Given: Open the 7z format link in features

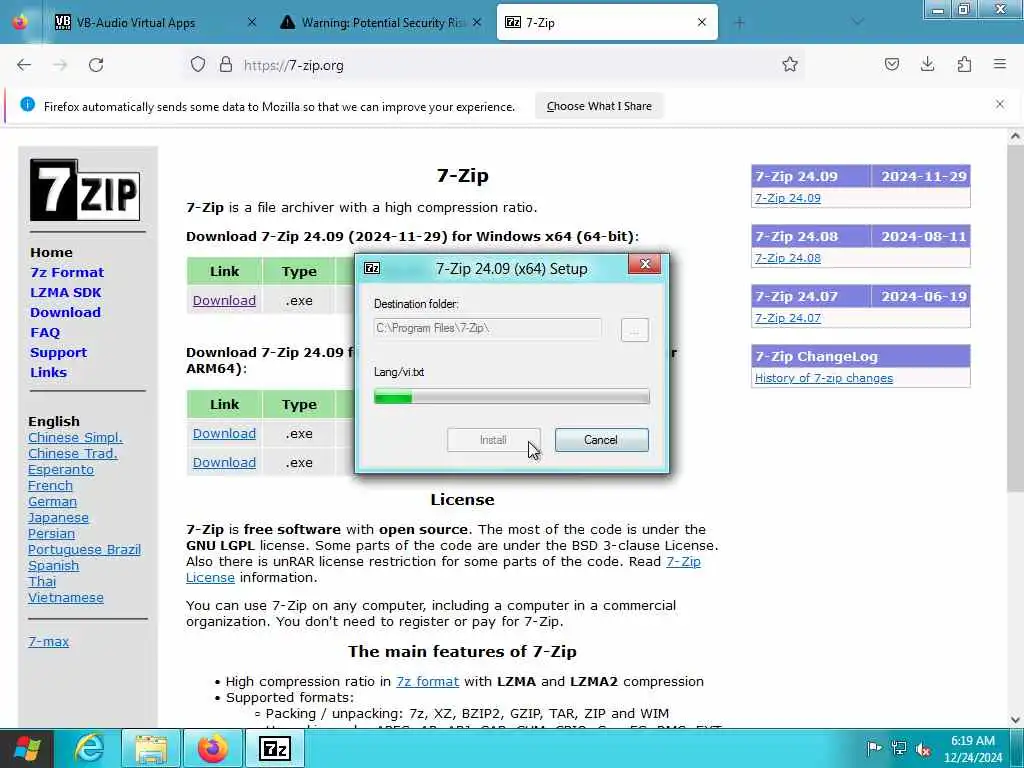Looking at the screenshot, I should click(x=427, y=681).
